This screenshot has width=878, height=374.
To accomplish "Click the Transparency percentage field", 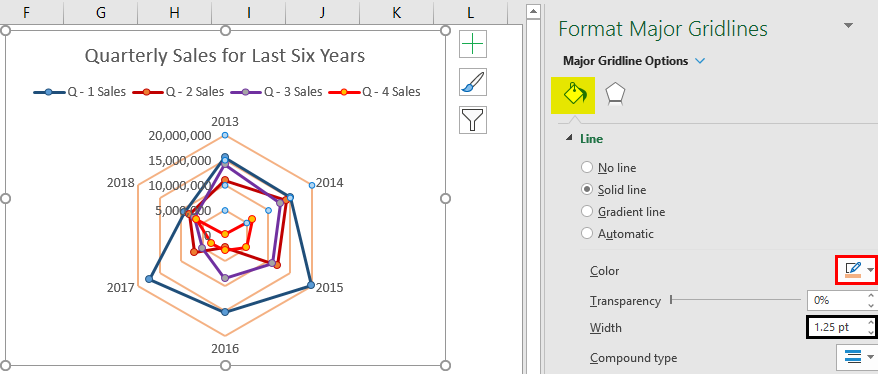I will 837,300.
